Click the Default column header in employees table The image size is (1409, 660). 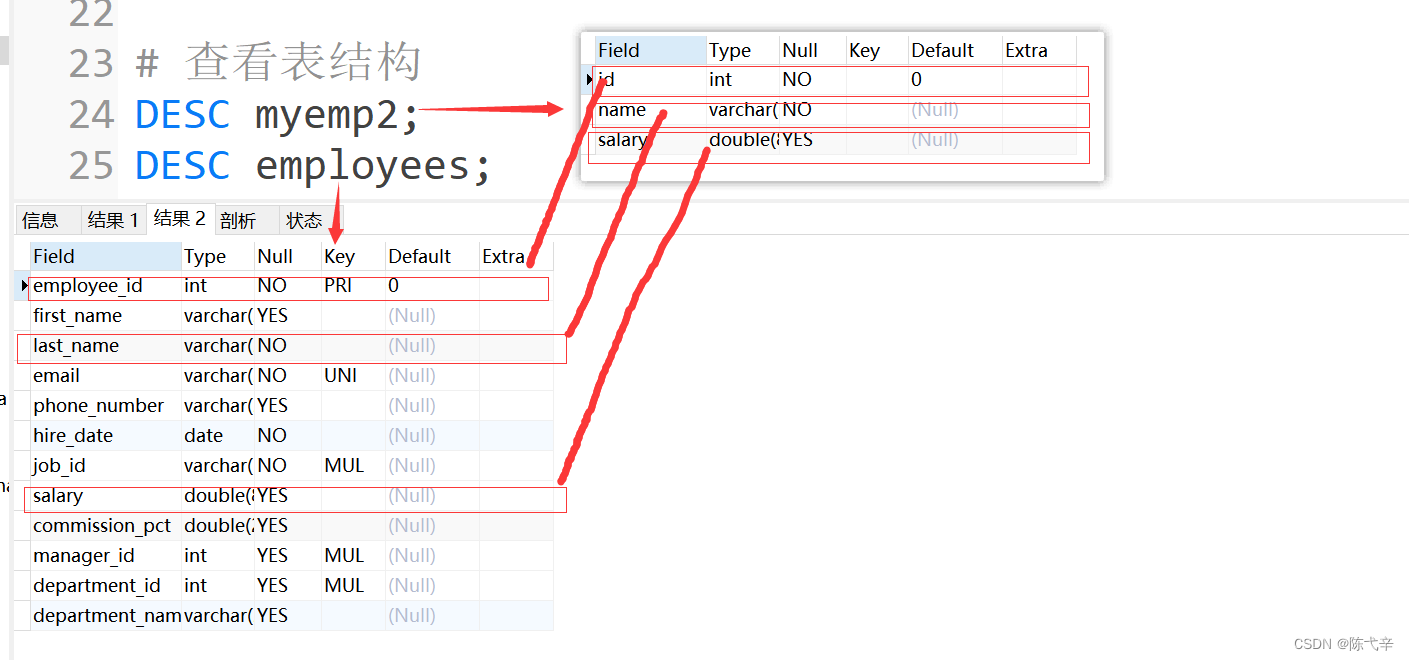[432, 256]
